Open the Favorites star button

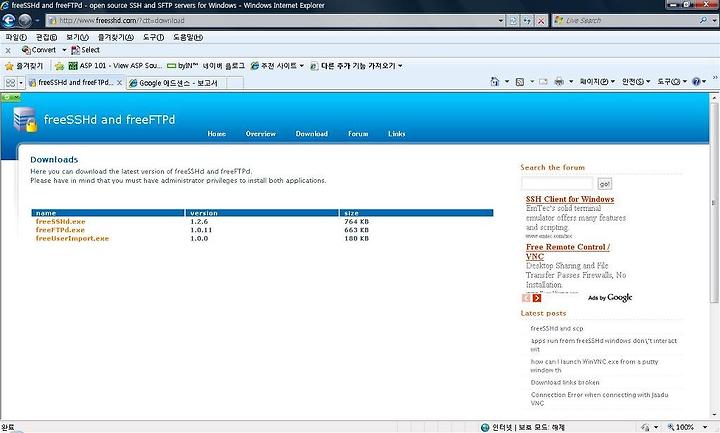(24, 66)
